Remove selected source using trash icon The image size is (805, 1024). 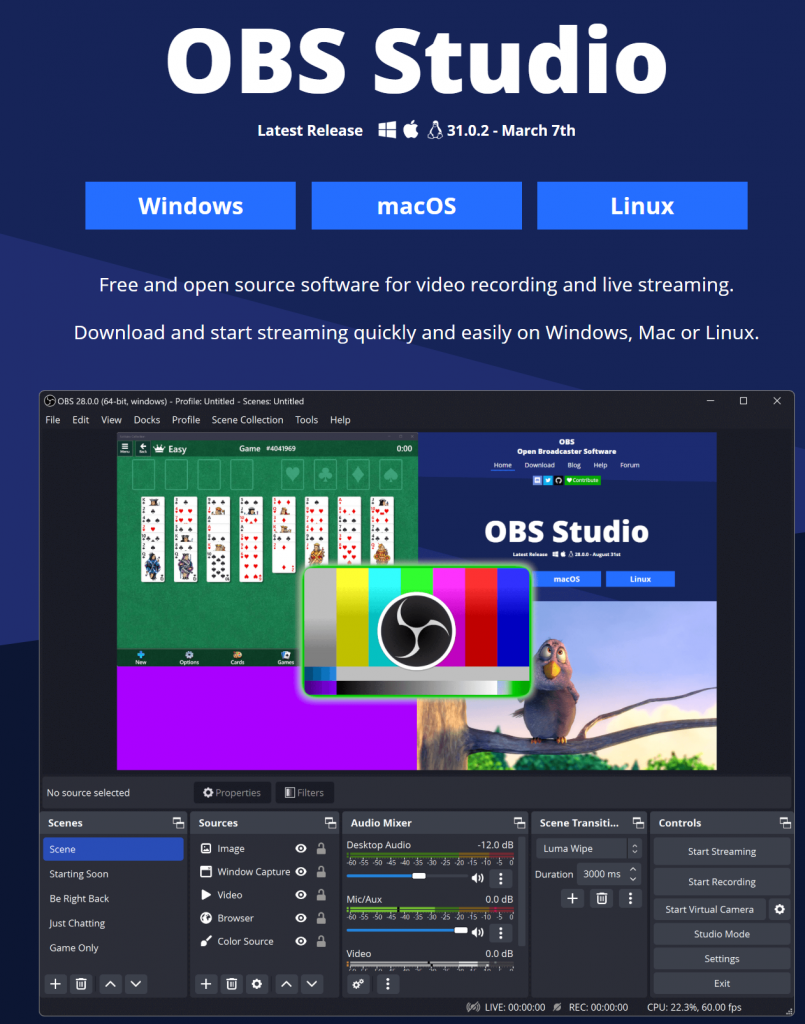231,984
